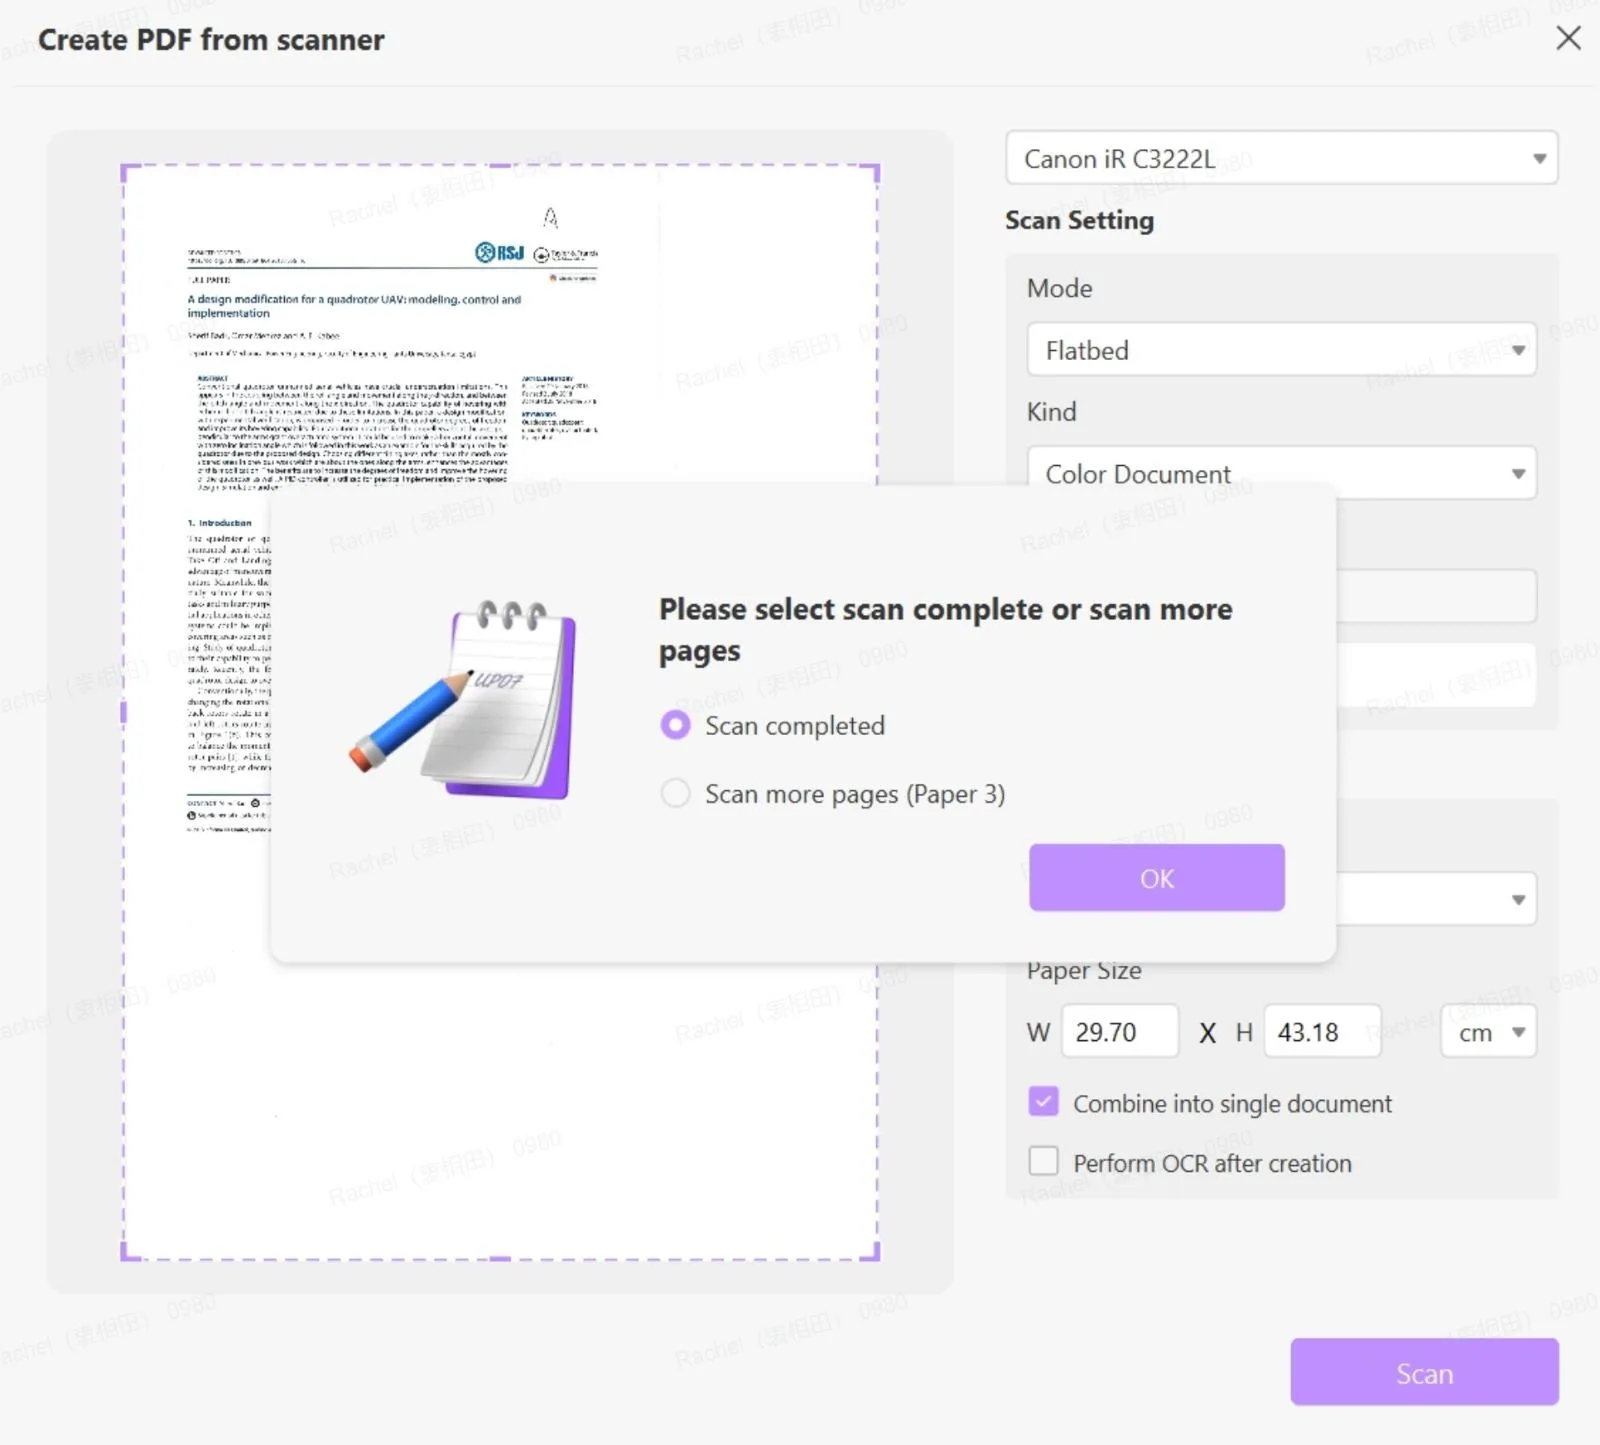Open the Mode dropdown showing Flatbed
Screen dimensions: 1600x1445
(1281, 350)
